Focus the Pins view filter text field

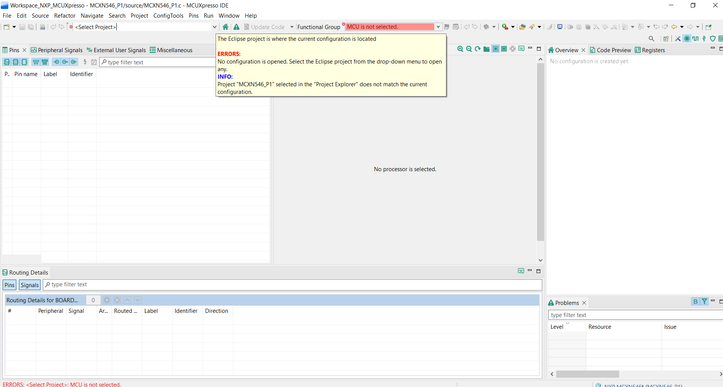(157, 62)
